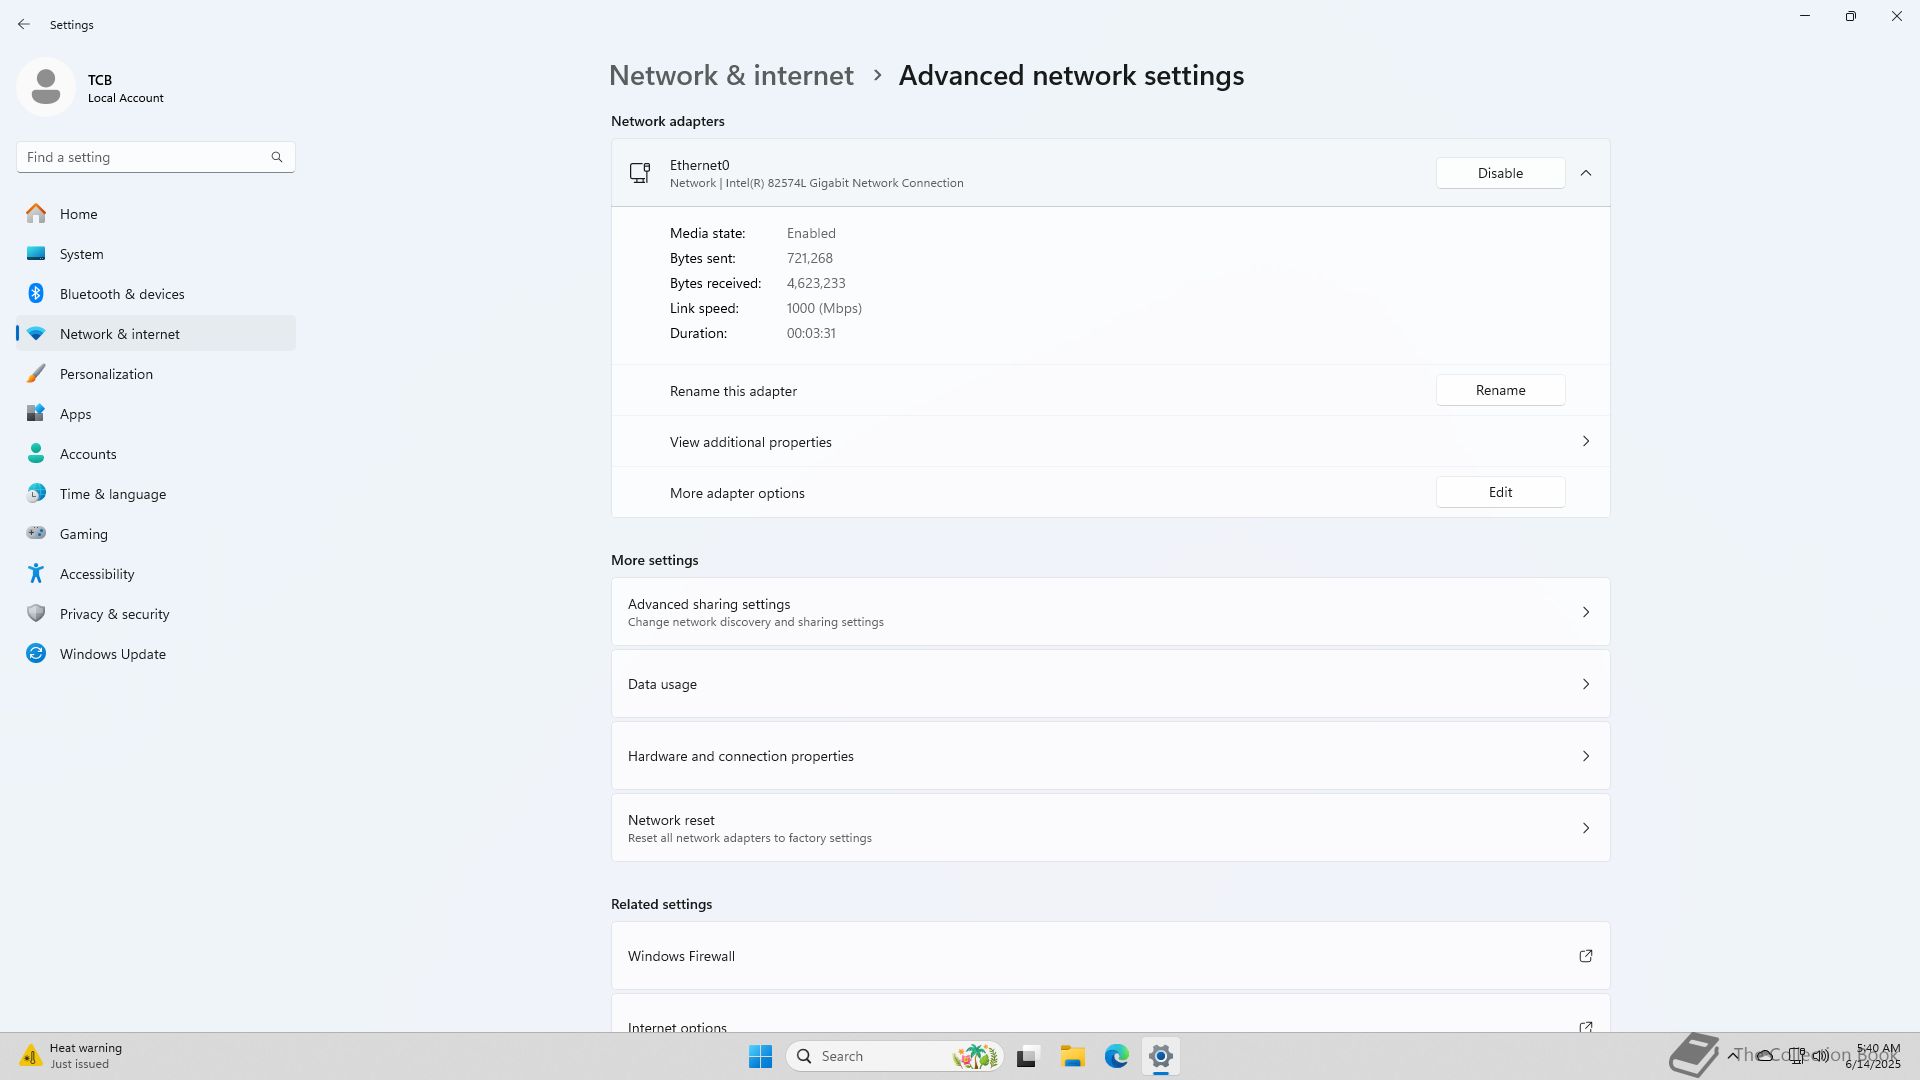This screenshot has height=1080, width=1920.
Task: Open Windows Firewall external link icon
Action: 1585,956
